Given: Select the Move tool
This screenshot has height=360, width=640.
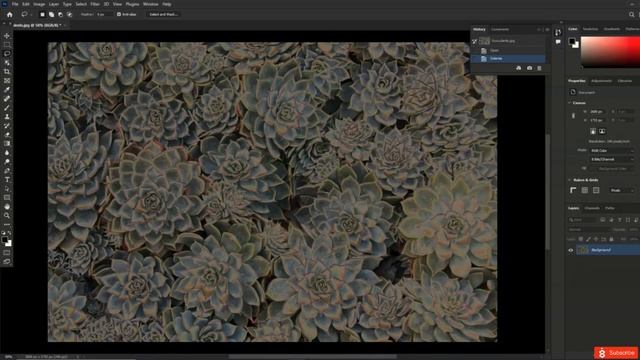Looking at the screenshot, I should (7, 36).
